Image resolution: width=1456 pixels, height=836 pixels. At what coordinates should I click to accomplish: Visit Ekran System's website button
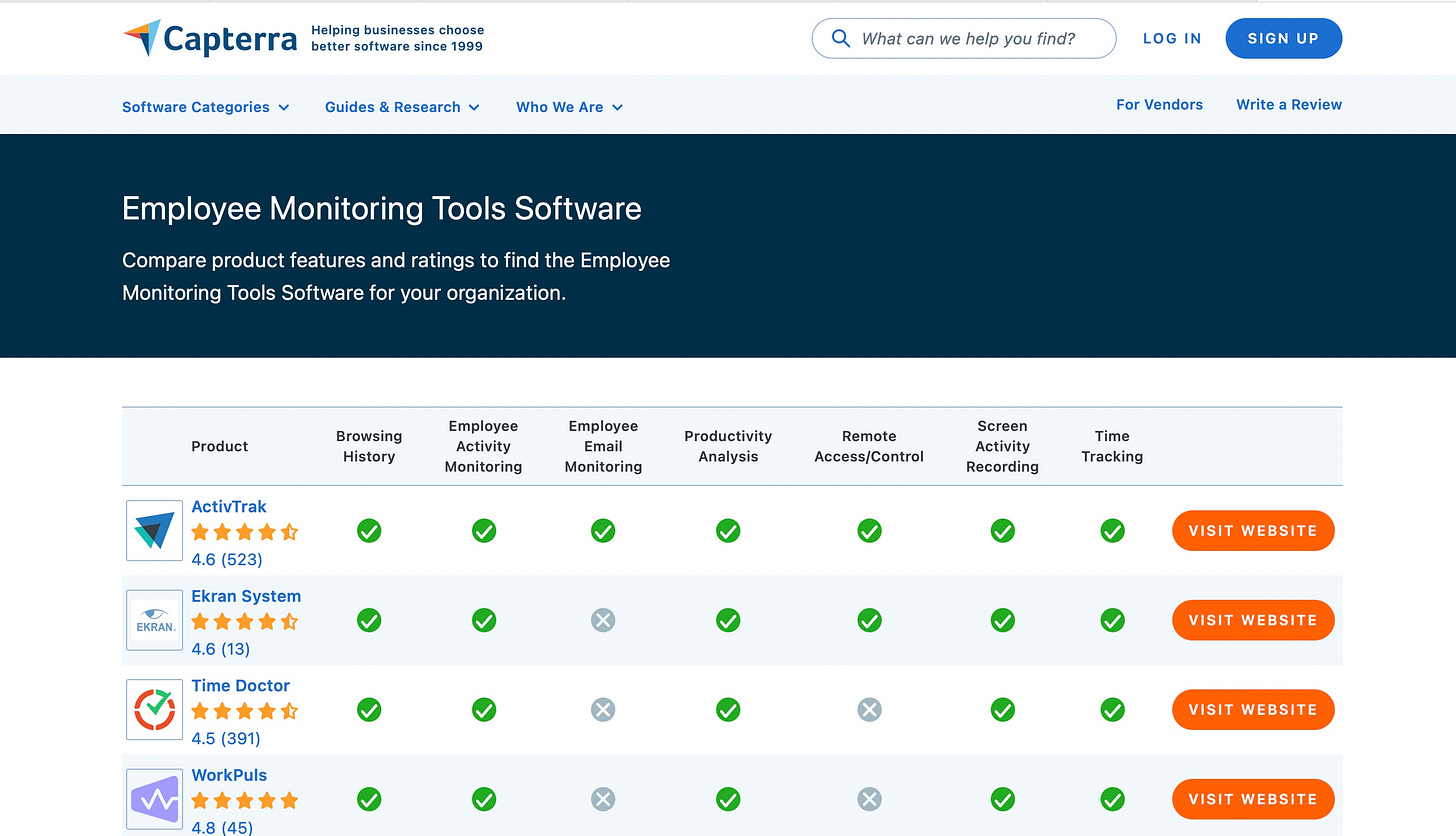tap(1253, 620)
